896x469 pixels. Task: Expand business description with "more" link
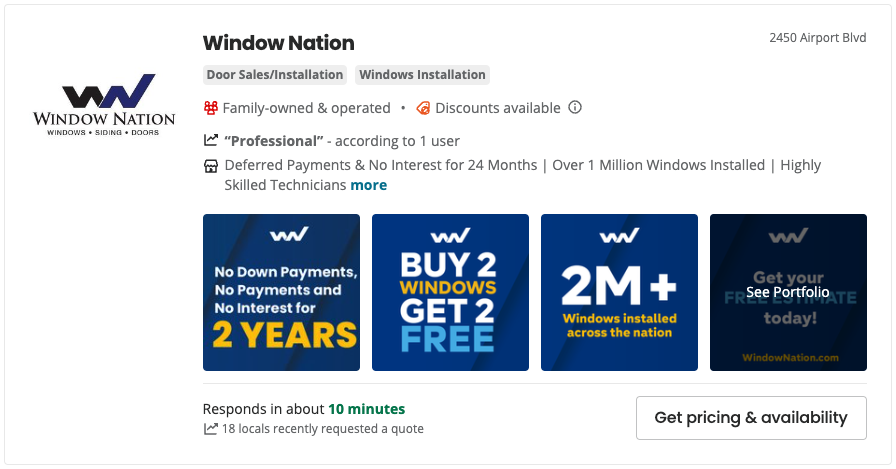pyautogui.click(x=369, y=185)
